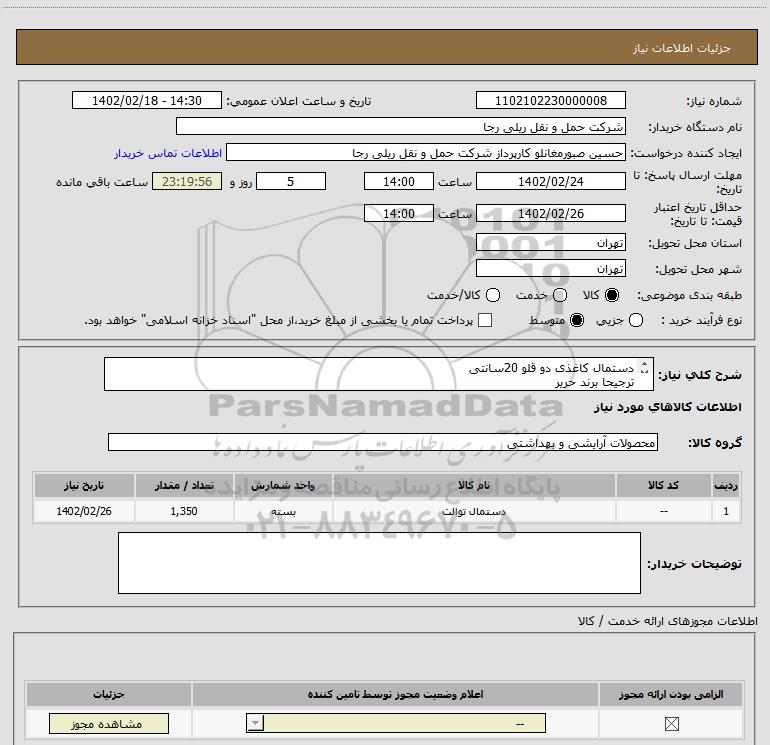Click the اطلاعات کالاهای مورد نیاز heading
Viewport: 770px width, 745px height.
[668, 407]
